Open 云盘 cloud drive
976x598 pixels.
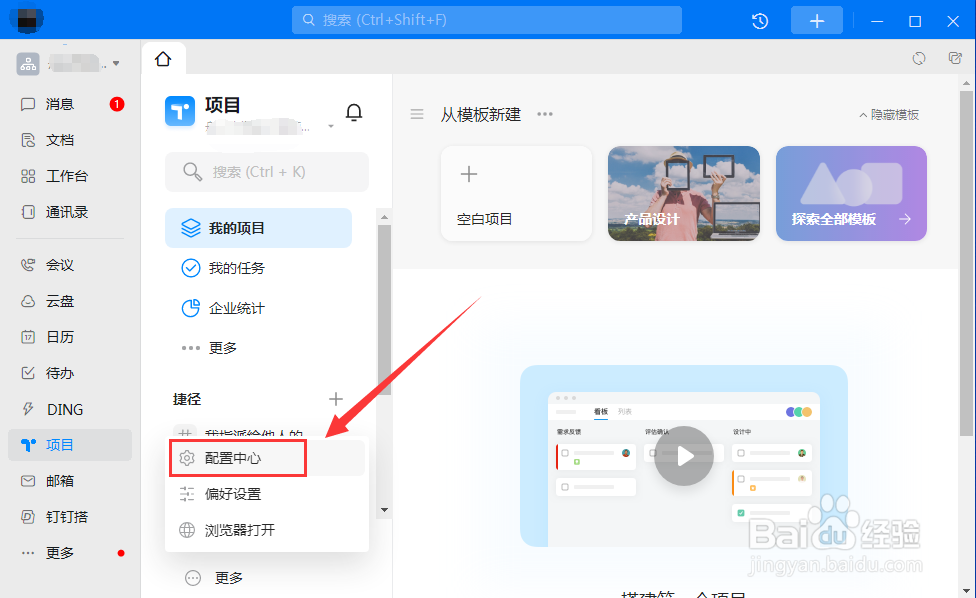(x=70, y=301)
